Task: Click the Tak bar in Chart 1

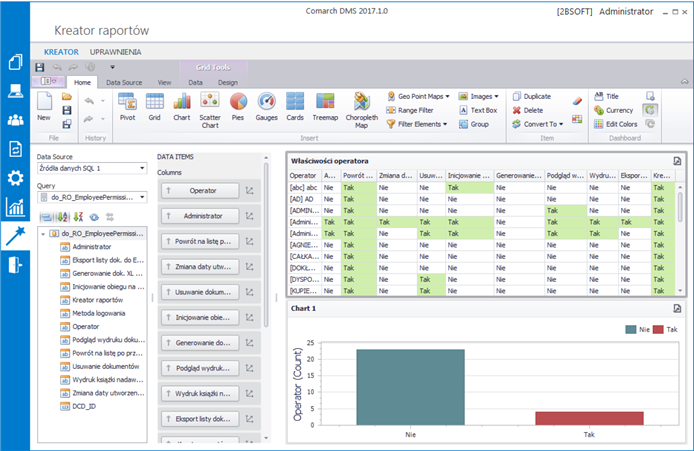Action: [x=589, y=418]
